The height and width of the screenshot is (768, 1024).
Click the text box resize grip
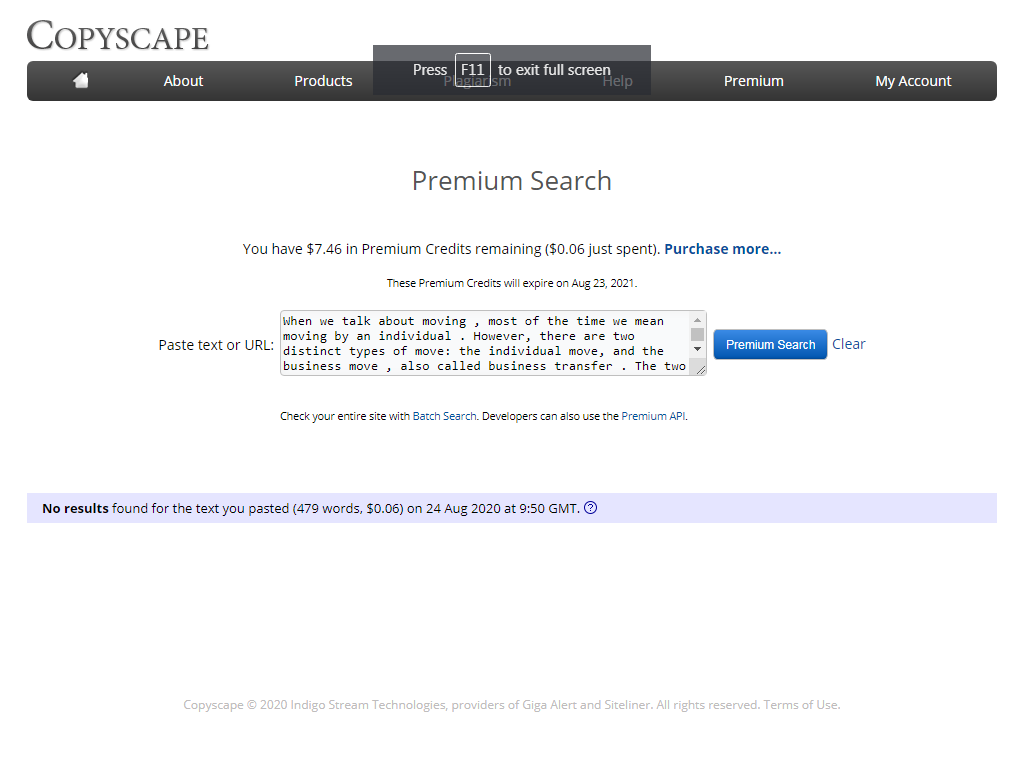[701, 370]
